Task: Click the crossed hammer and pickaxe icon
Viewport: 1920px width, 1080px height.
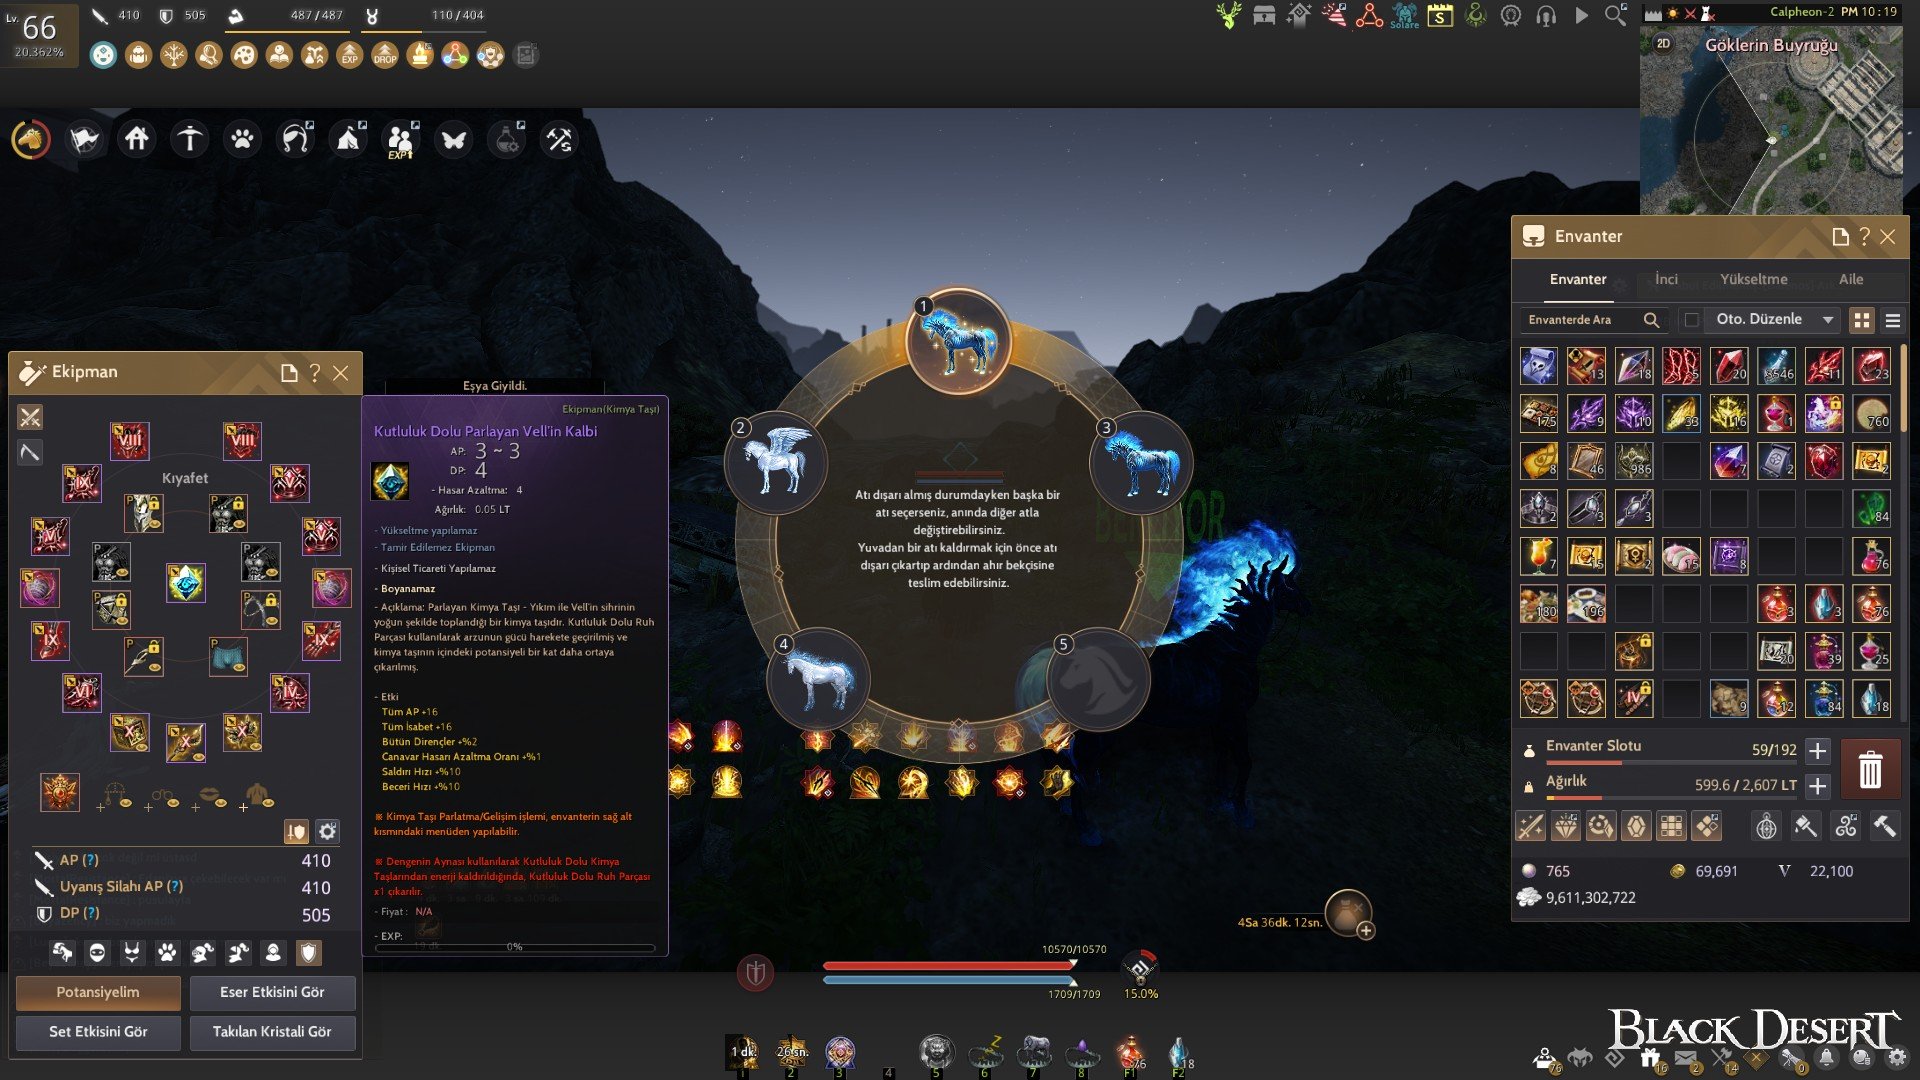Action: (559, 139)
